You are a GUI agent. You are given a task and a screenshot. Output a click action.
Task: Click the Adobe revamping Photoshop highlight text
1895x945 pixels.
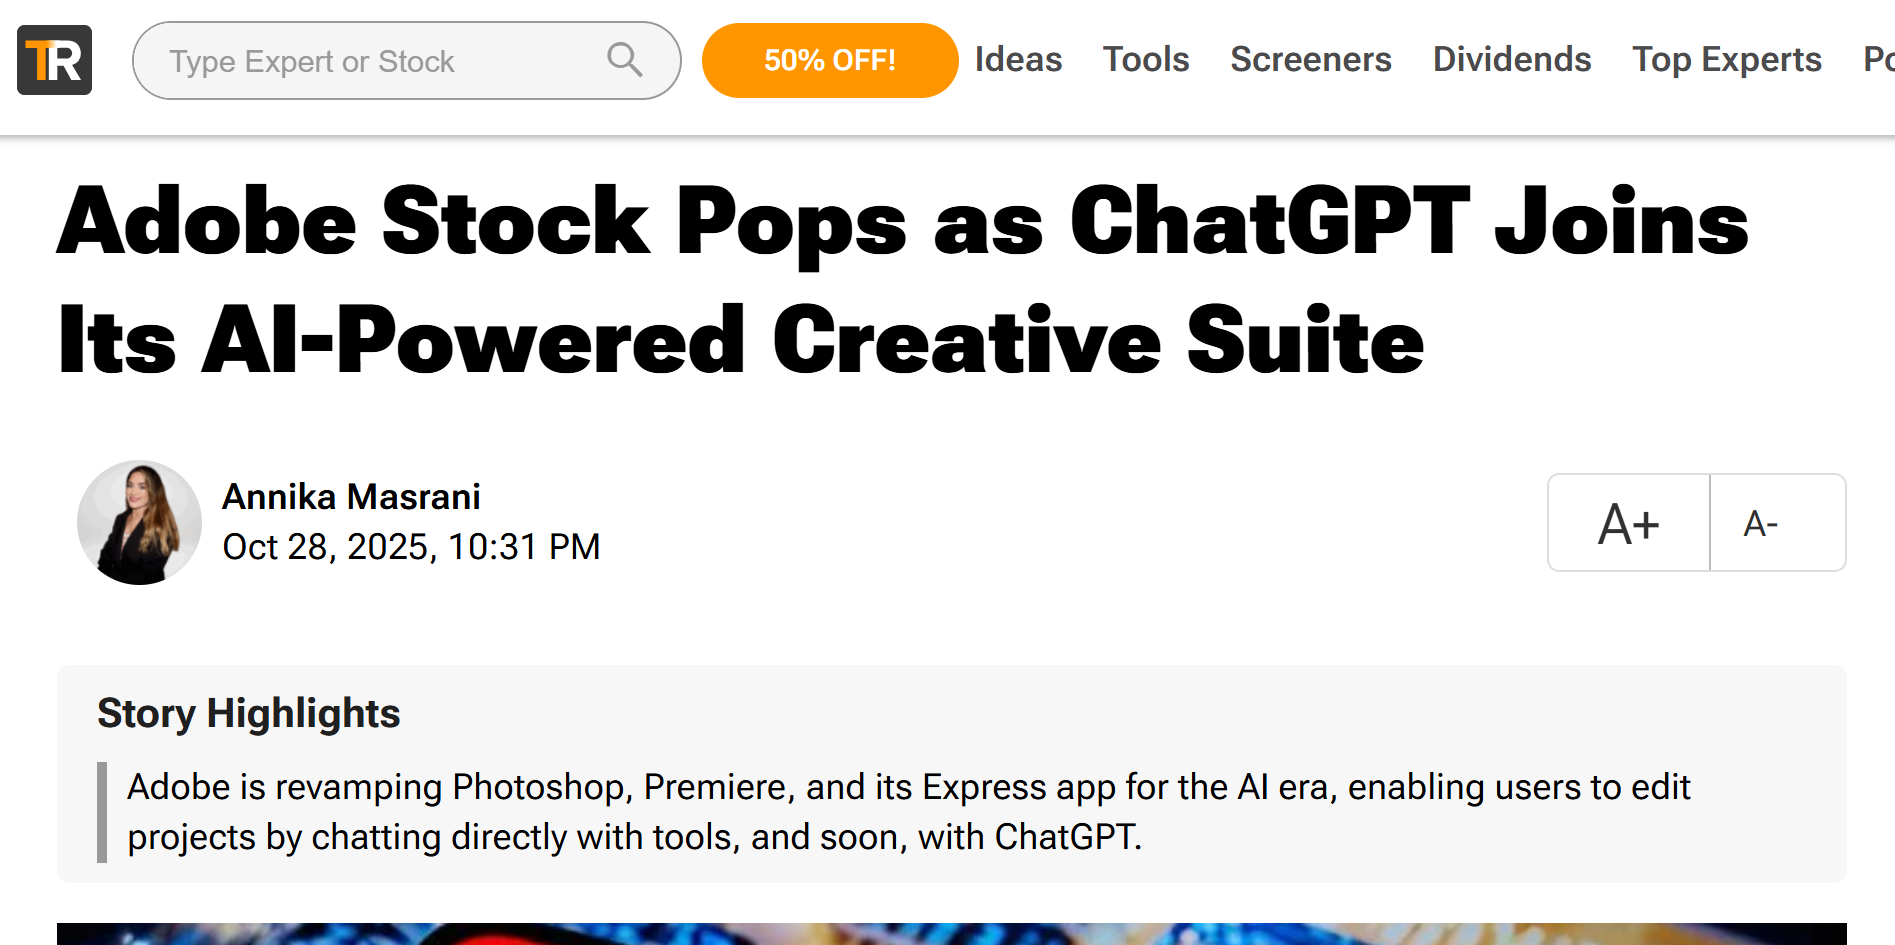point(908,812)
